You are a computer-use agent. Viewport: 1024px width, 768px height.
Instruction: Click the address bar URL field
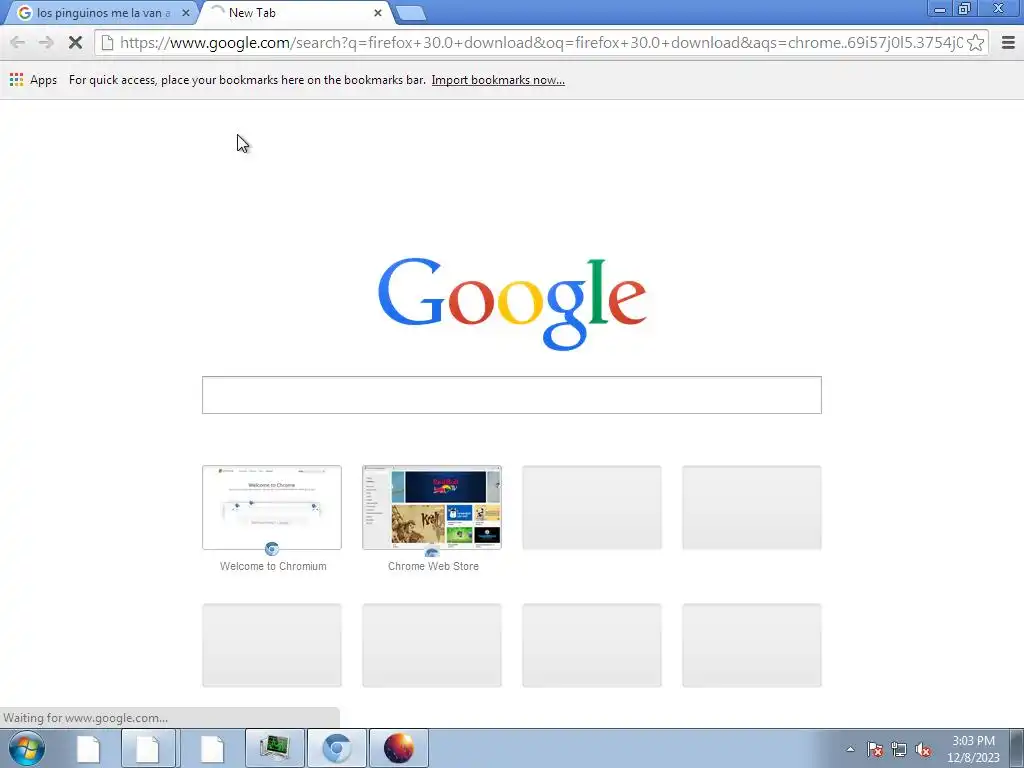pyautogui.click(x=541, y=43)
